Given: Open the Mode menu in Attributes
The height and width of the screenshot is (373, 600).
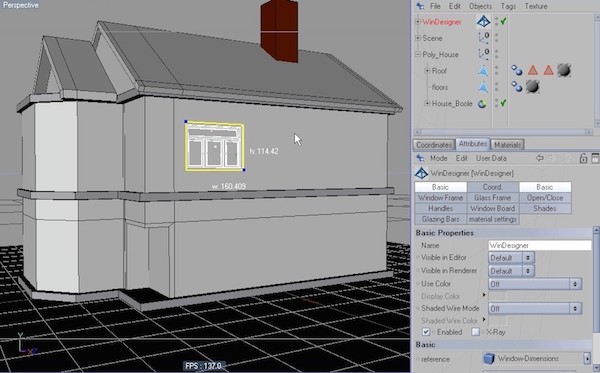Looking at the screenshot, I should pyautogui.click(x=439, y=158).
